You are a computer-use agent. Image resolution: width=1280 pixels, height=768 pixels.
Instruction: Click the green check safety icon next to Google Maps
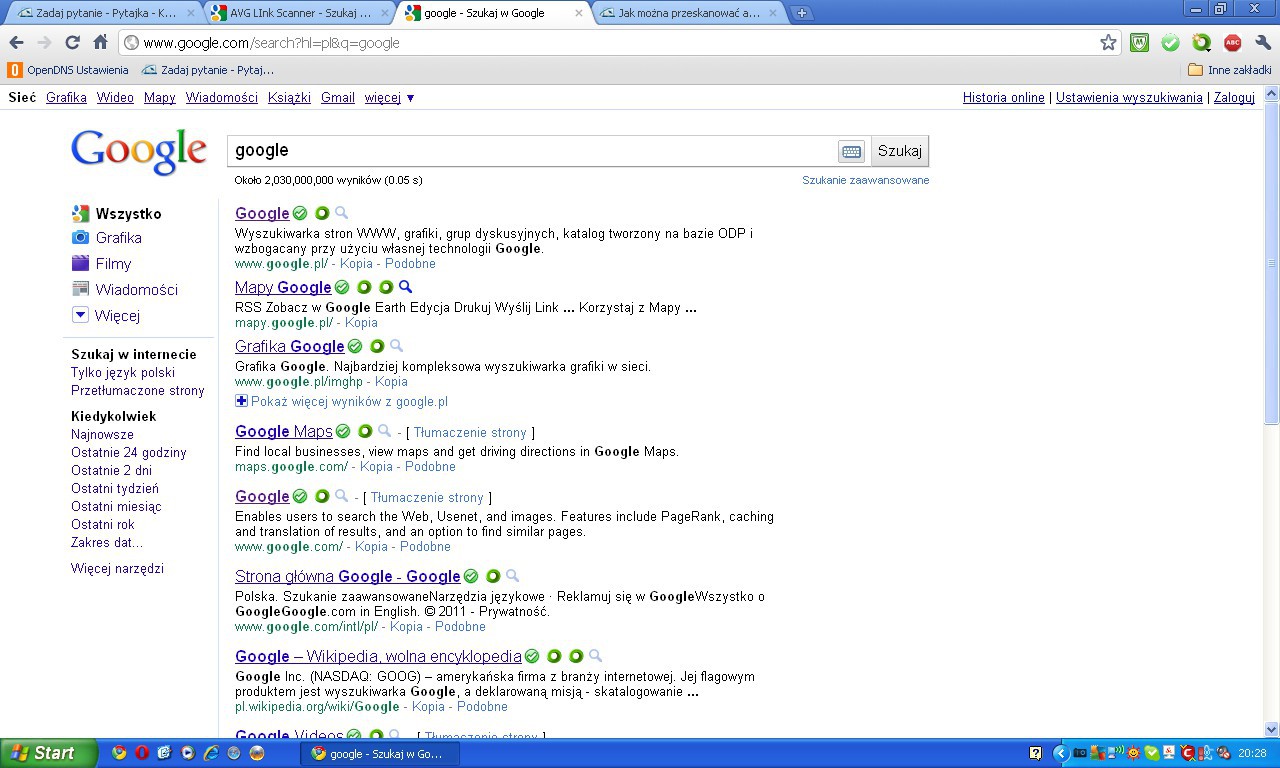pos(343,432)
